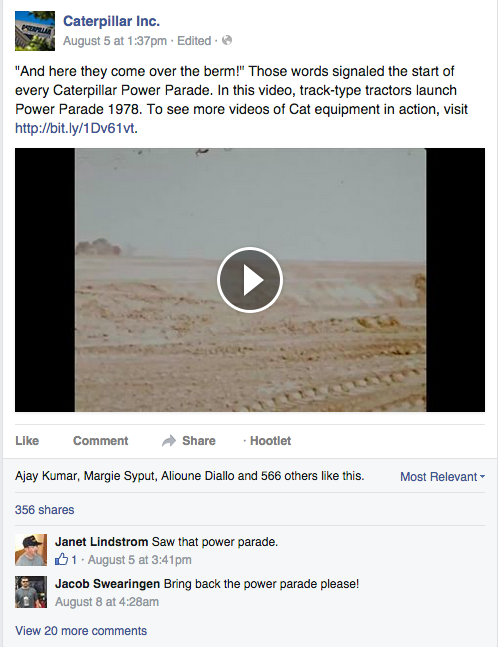Open the bit.ly/1Dv61vt link
The height and width of the screenshot is (647, 498).
[x=75, y=128]
